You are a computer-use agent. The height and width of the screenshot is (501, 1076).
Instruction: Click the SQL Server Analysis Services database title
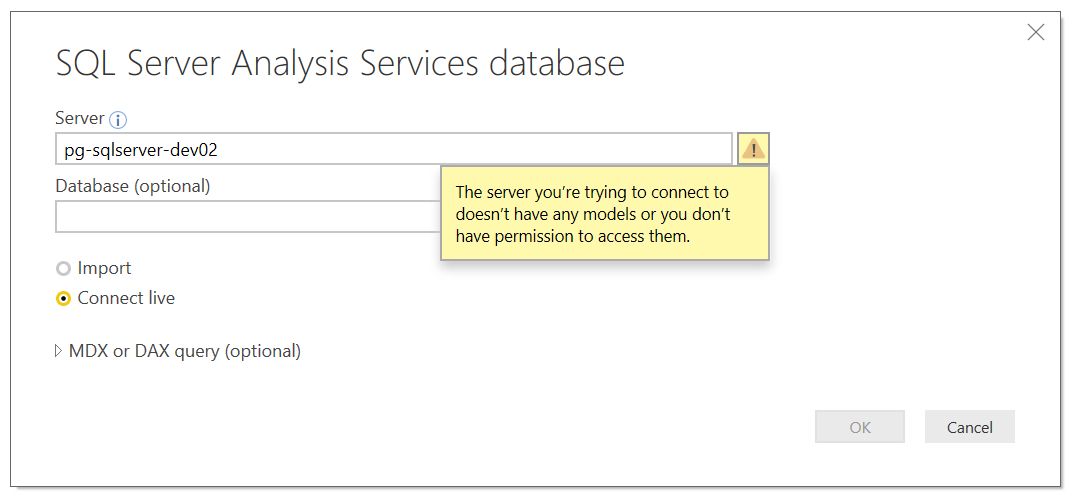click(340, 63)
